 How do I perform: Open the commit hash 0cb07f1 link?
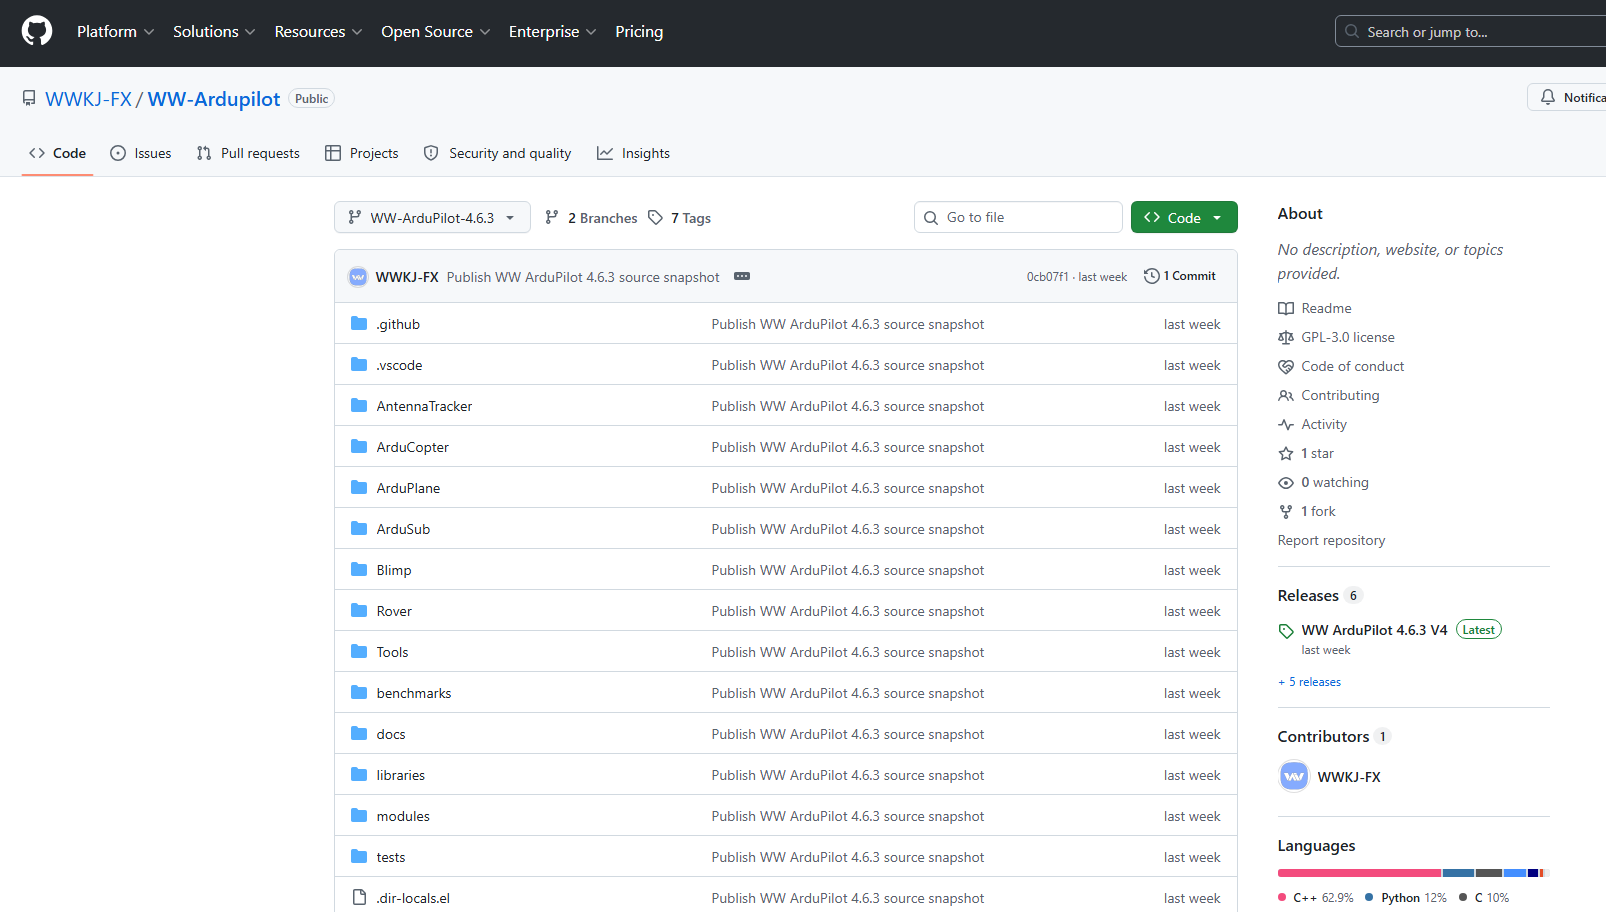[x=1048, y=277]
